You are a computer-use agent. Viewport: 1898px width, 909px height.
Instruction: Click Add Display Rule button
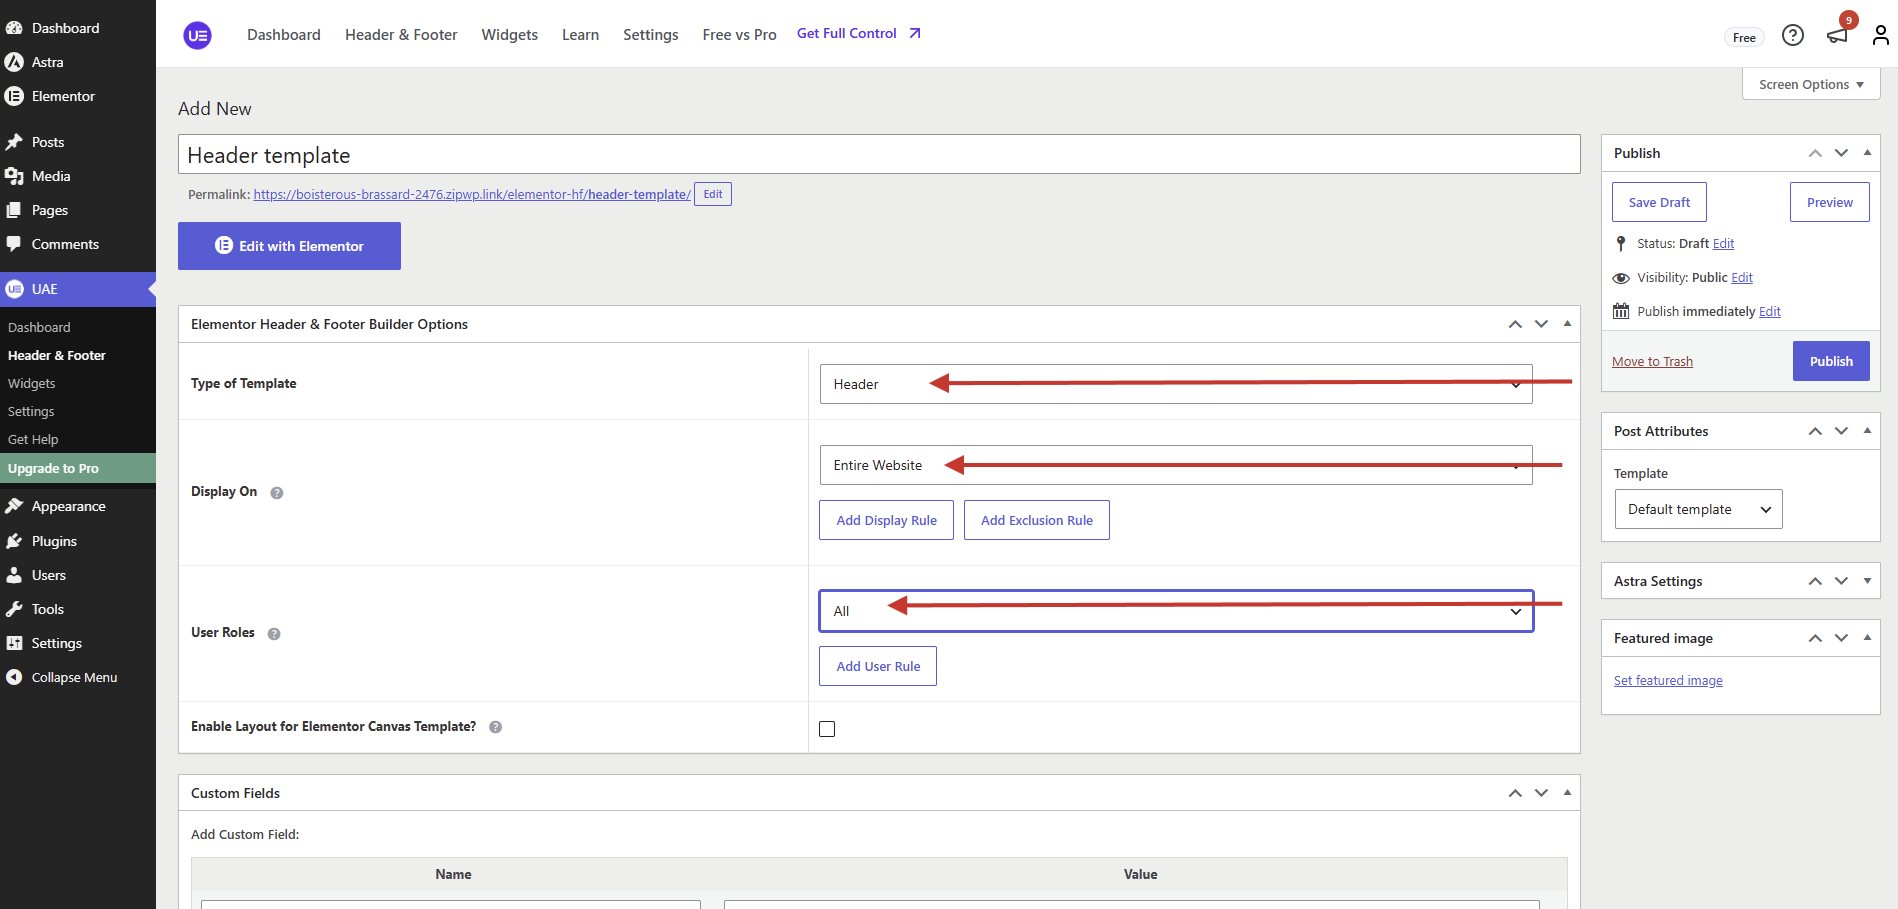(886, 520)
